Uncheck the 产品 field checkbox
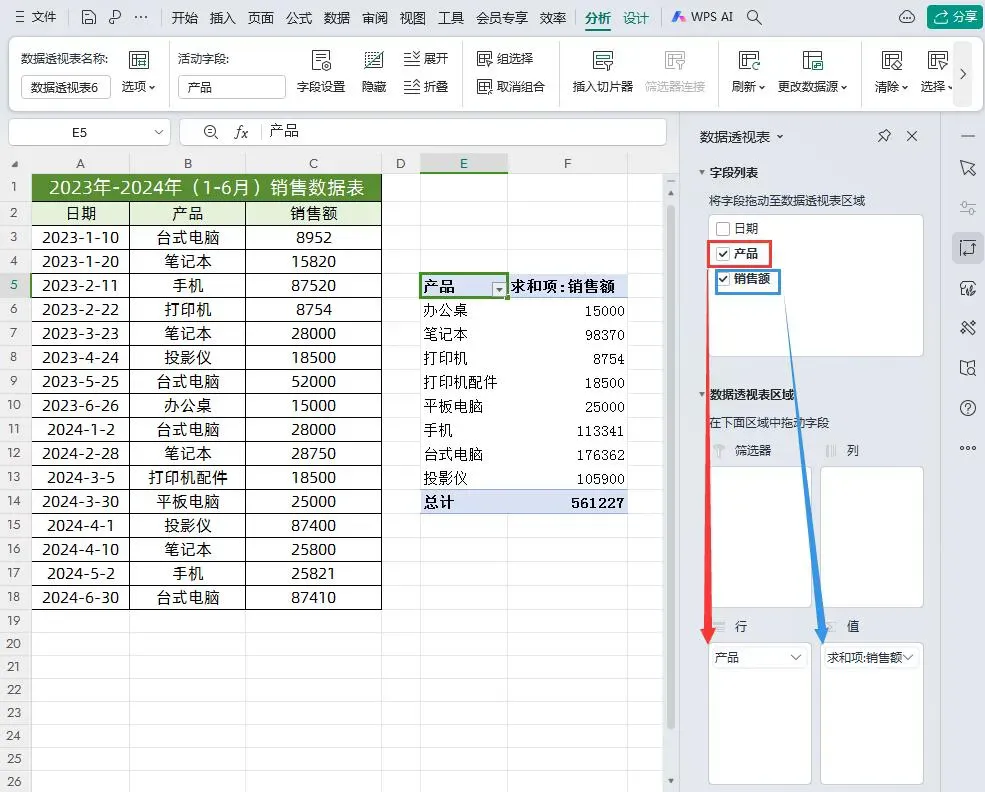Screen dimensions: 985x792 coord(723,254)
